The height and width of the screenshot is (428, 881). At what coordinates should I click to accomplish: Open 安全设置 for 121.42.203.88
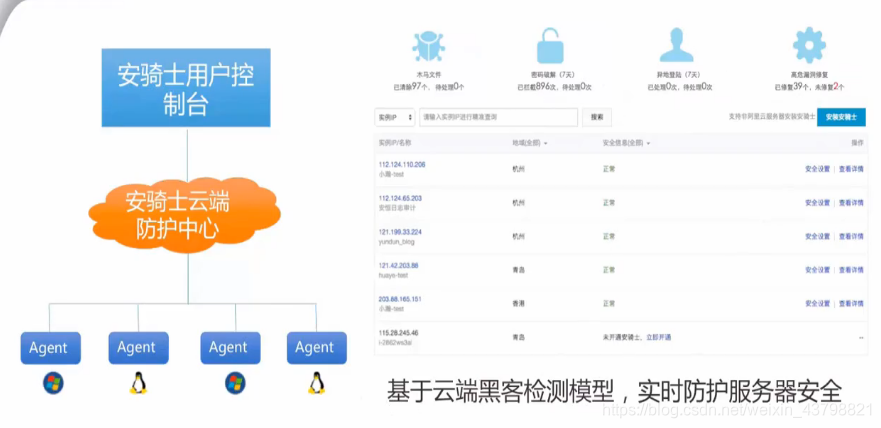point(818,270)
